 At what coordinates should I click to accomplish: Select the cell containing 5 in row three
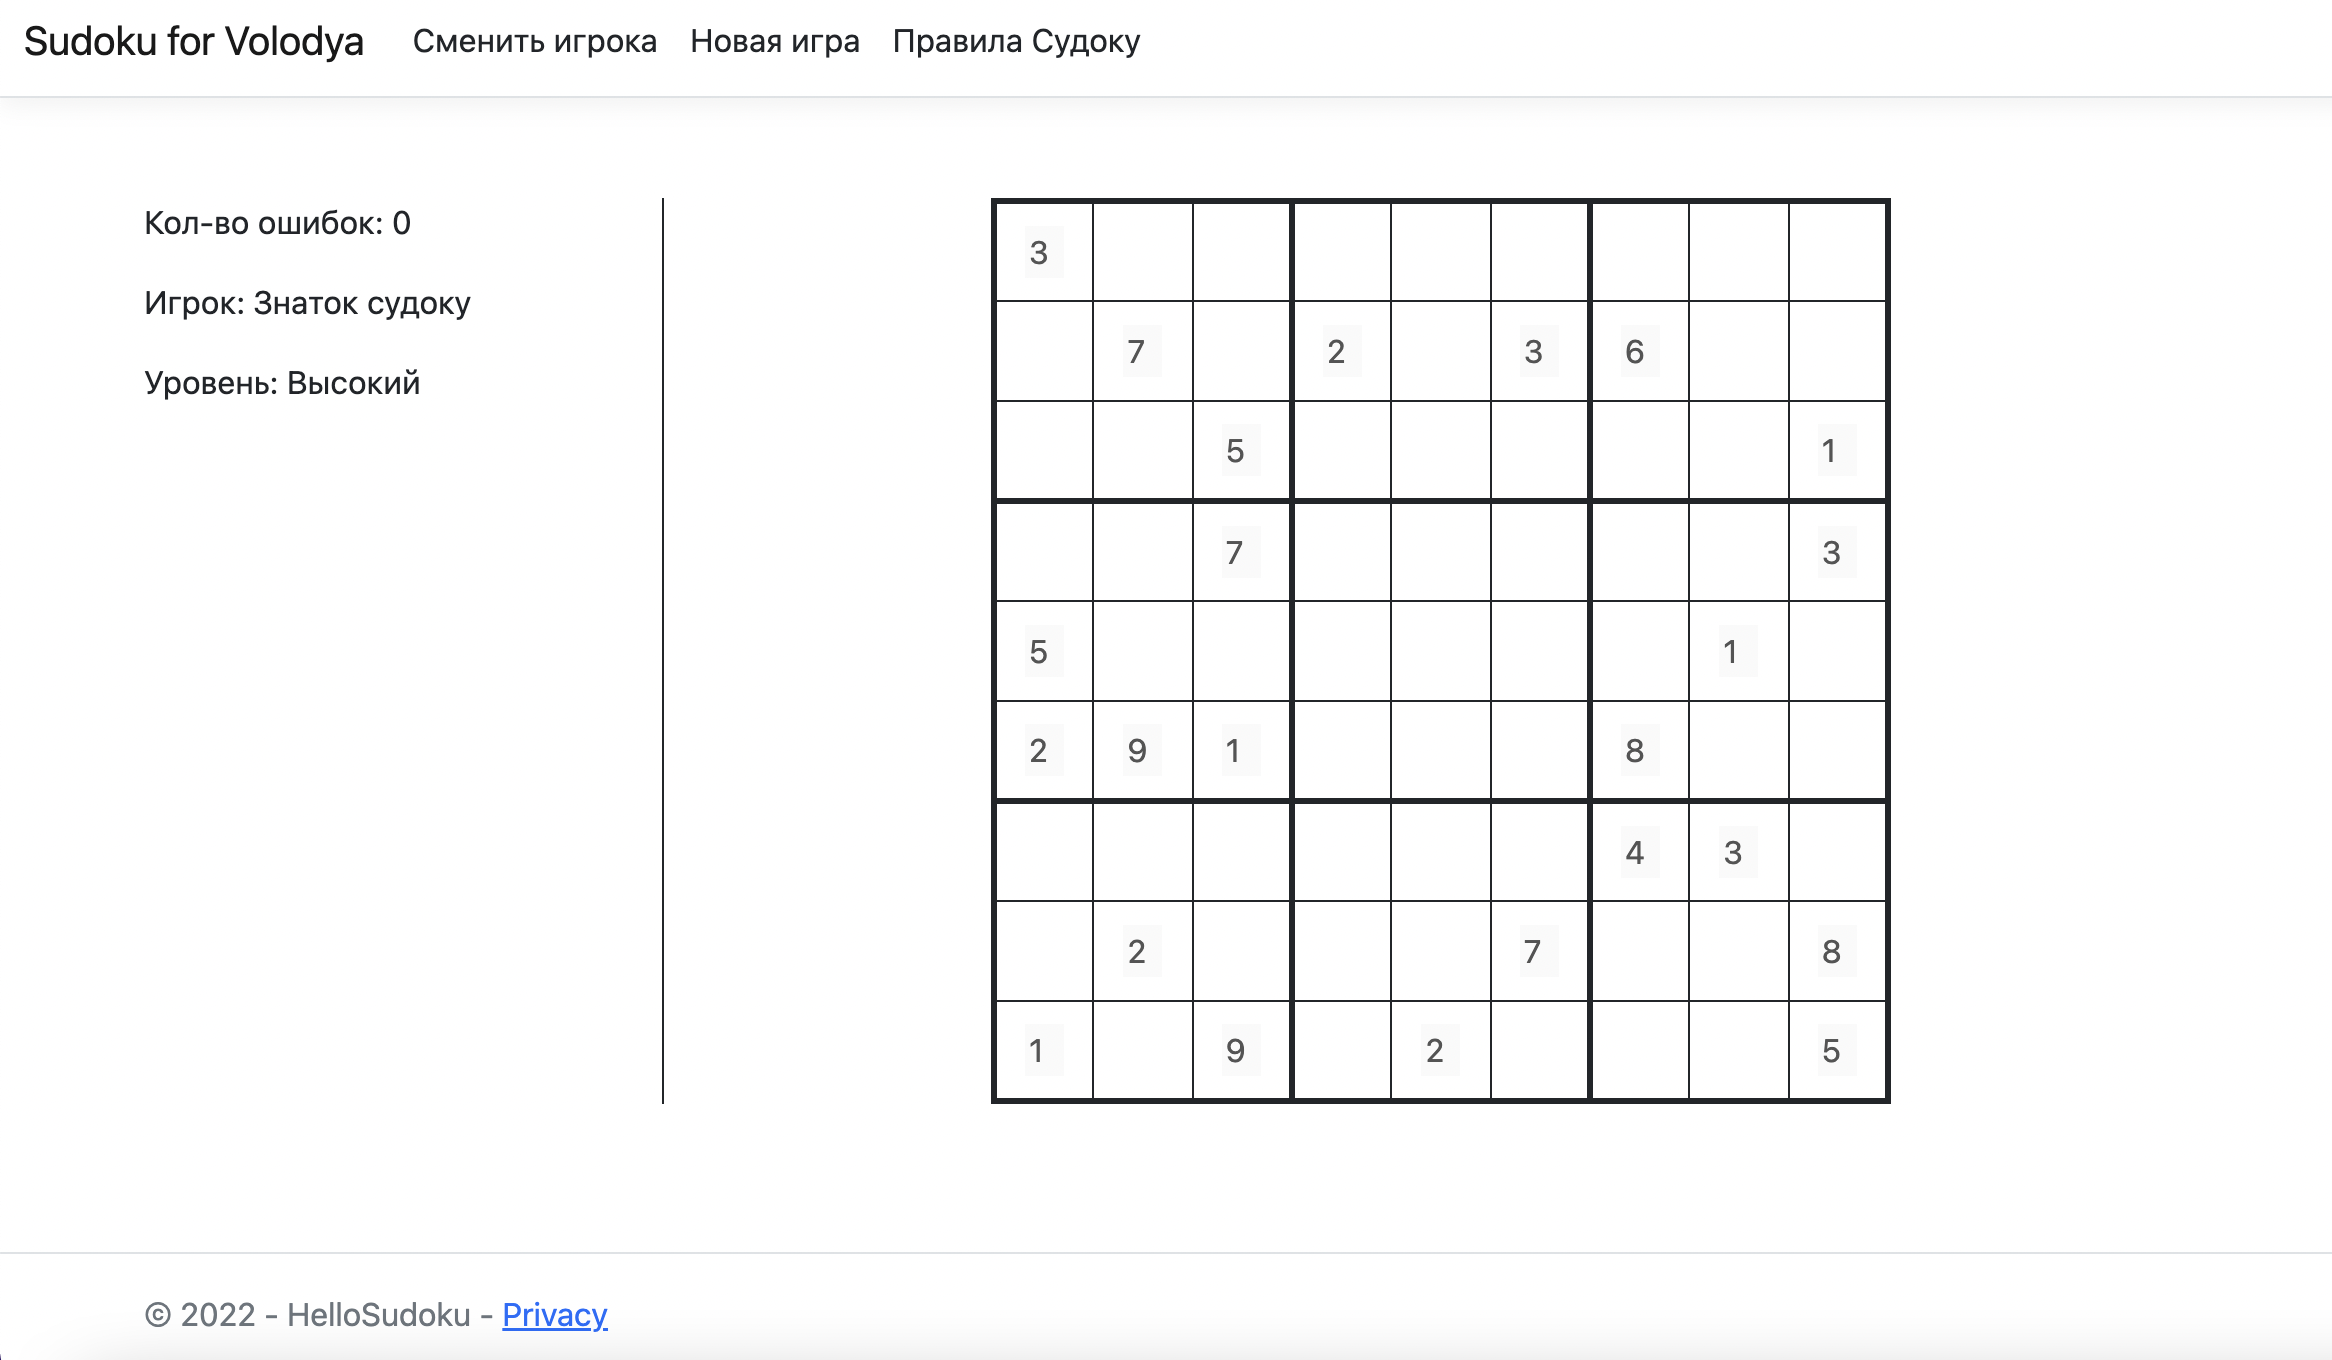1238,452
